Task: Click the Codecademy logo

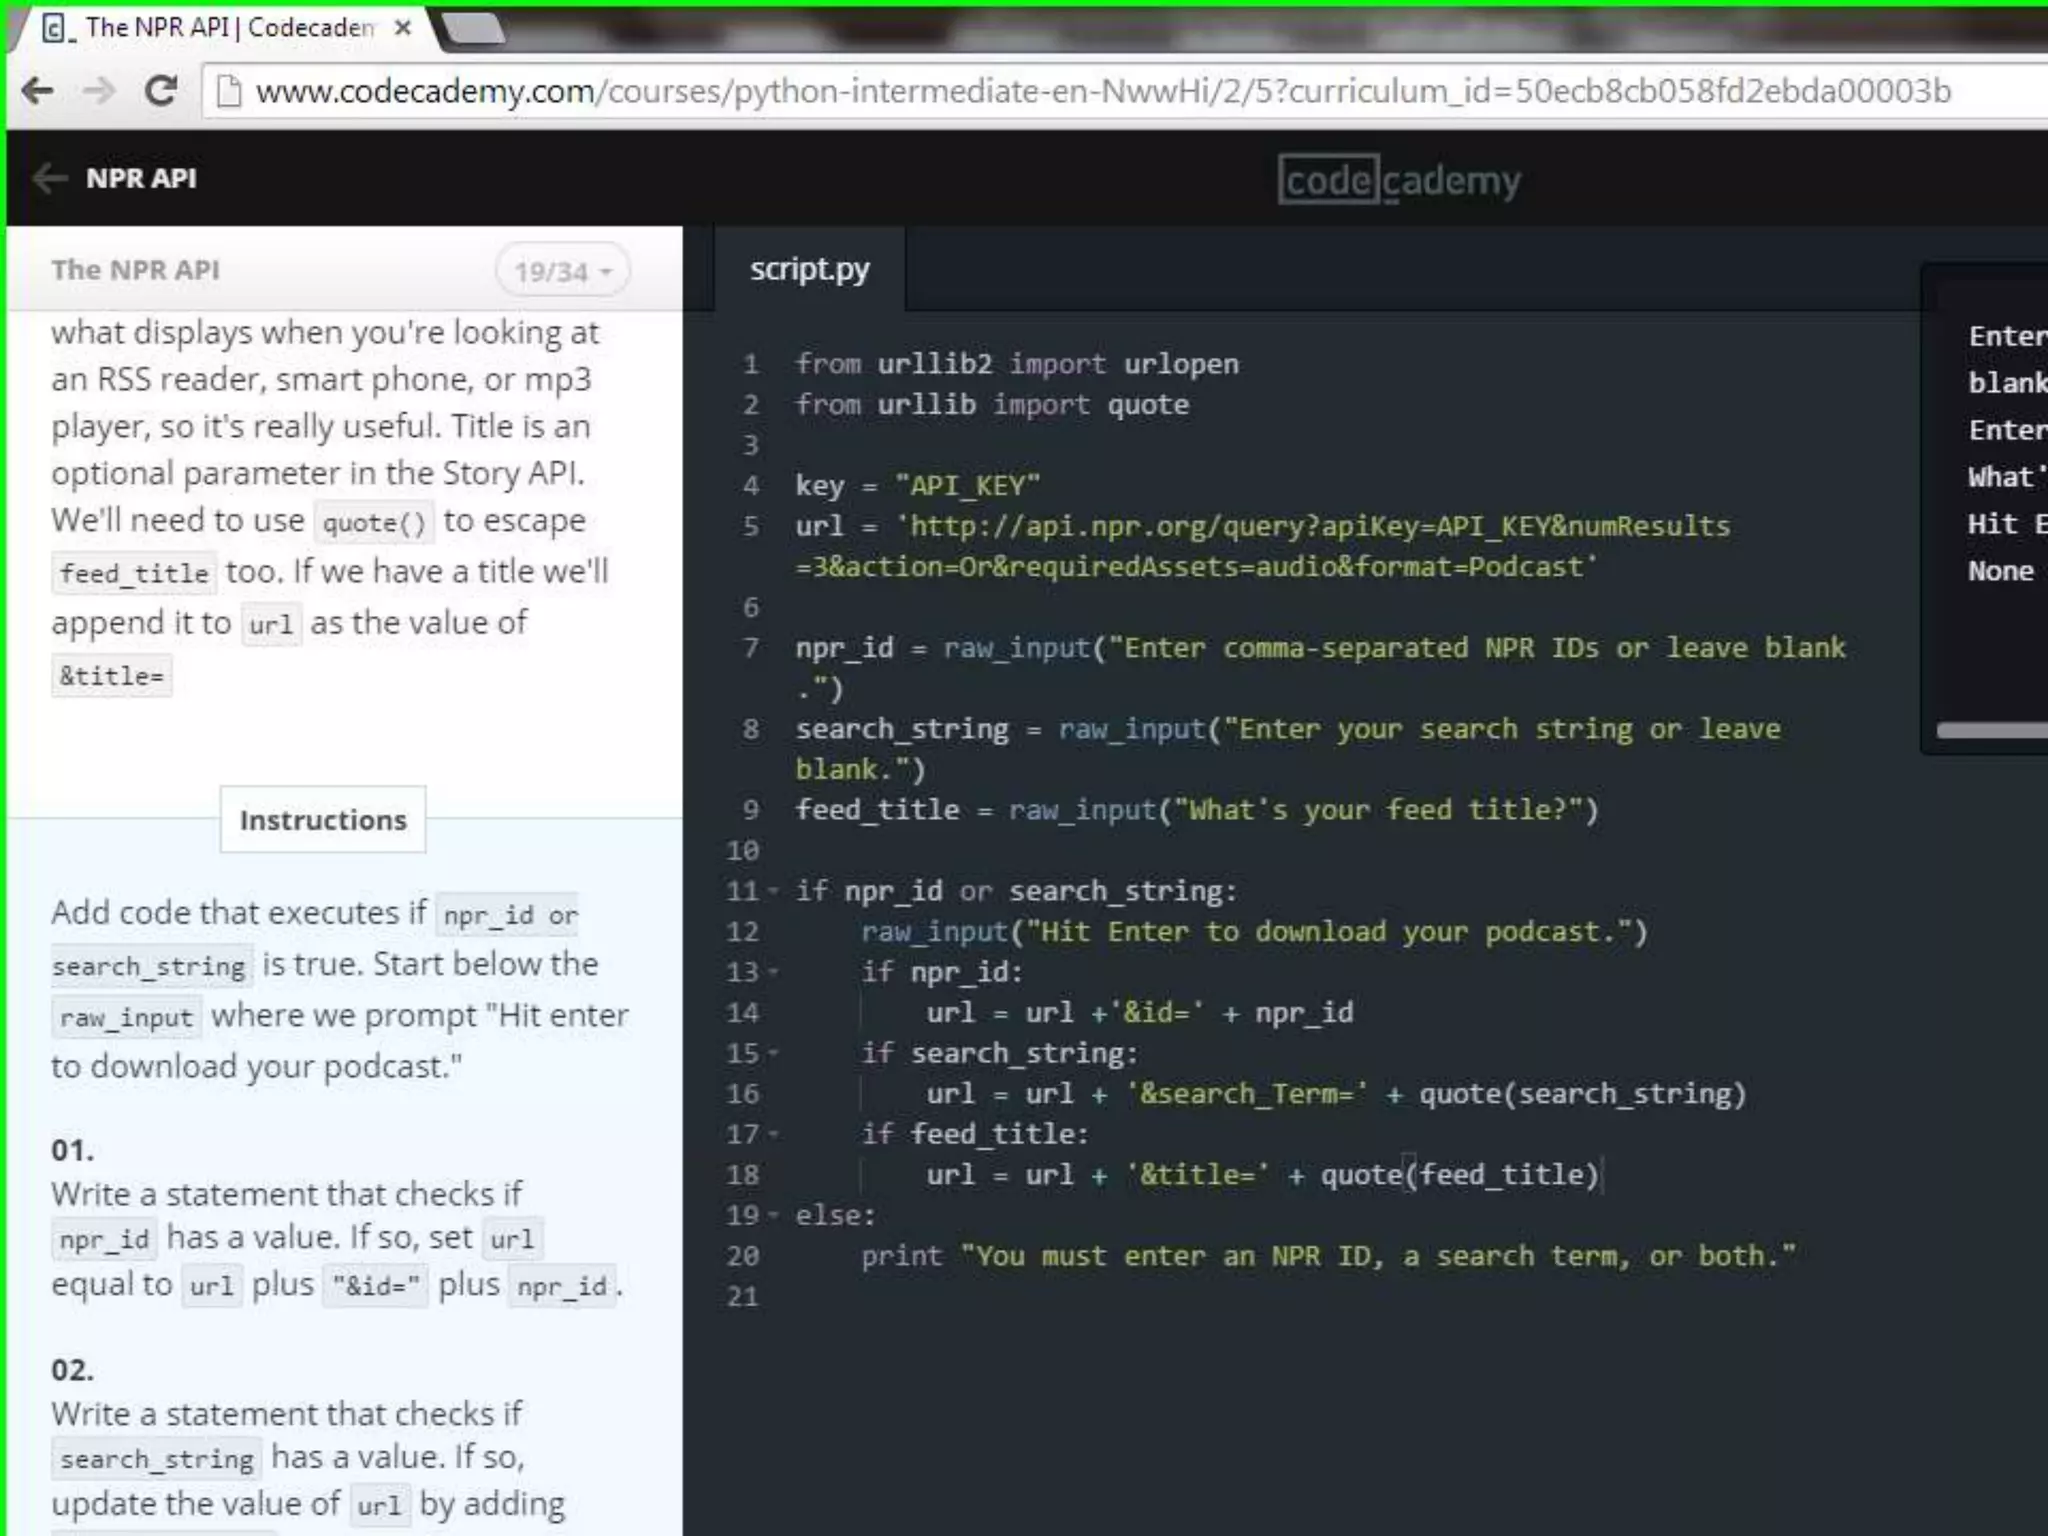Action: tap(1399, 180)
